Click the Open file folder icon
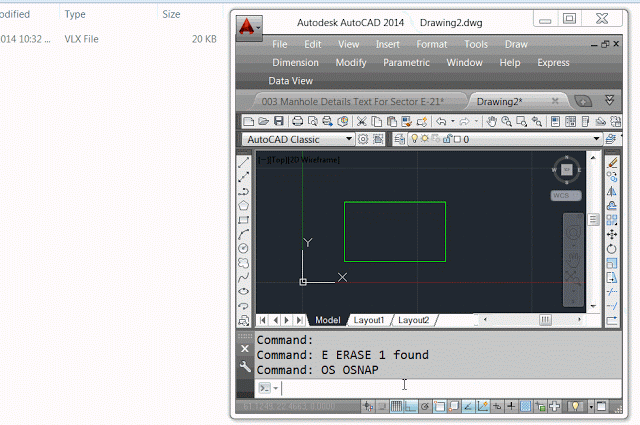 click(263, 121)
